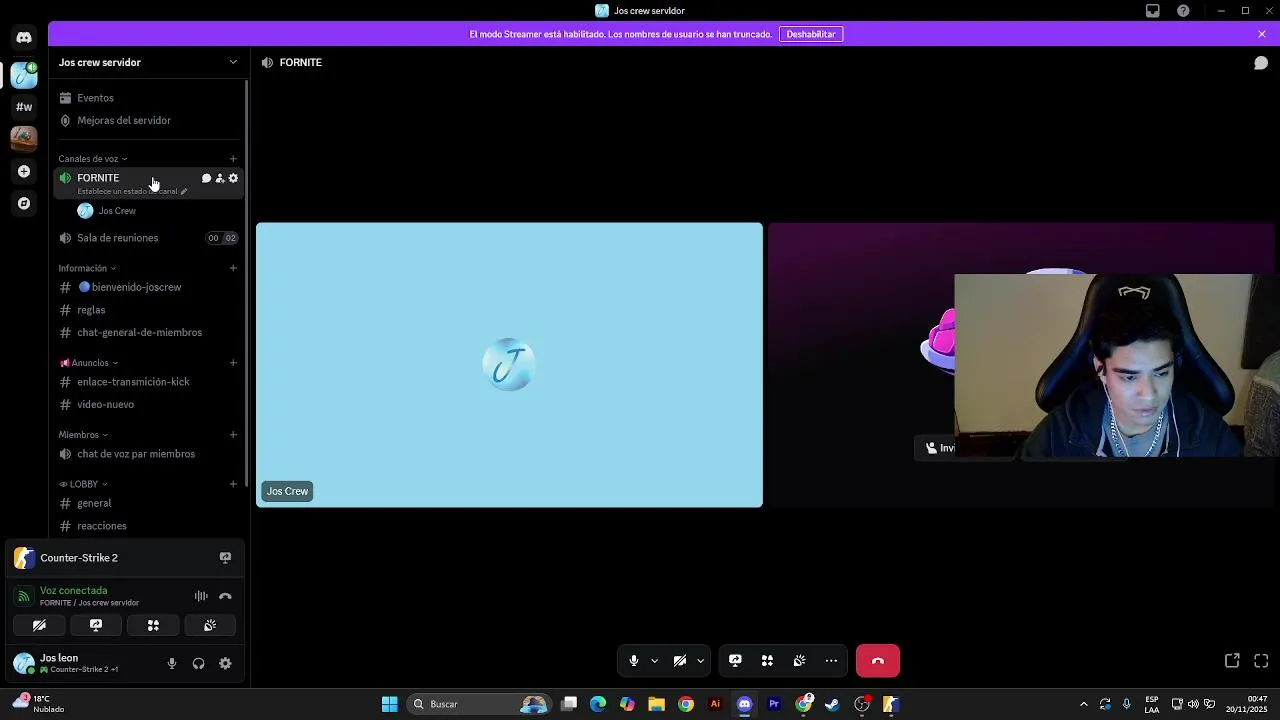The height and width of the screenshot is (720, 1280).
Task: Collapse the LOBBY category
Action: point(83,484)
